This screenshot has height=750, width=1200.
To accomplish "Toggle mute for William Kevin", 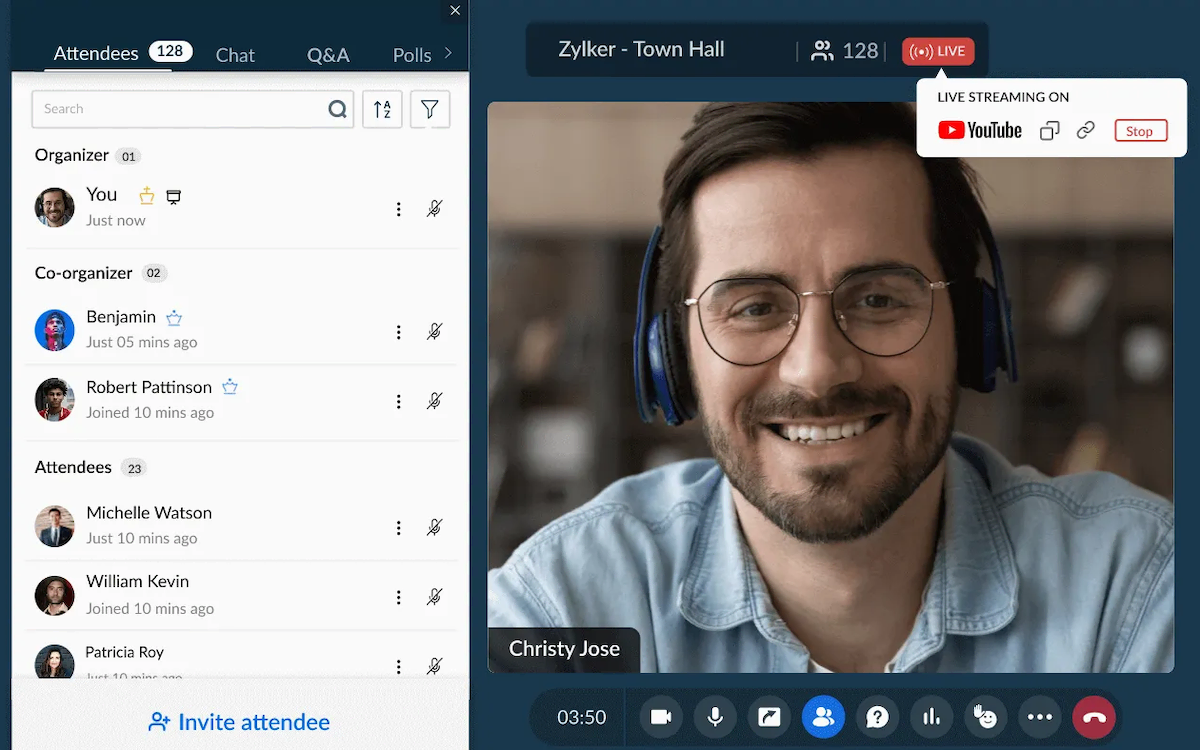I will [434, 597].
